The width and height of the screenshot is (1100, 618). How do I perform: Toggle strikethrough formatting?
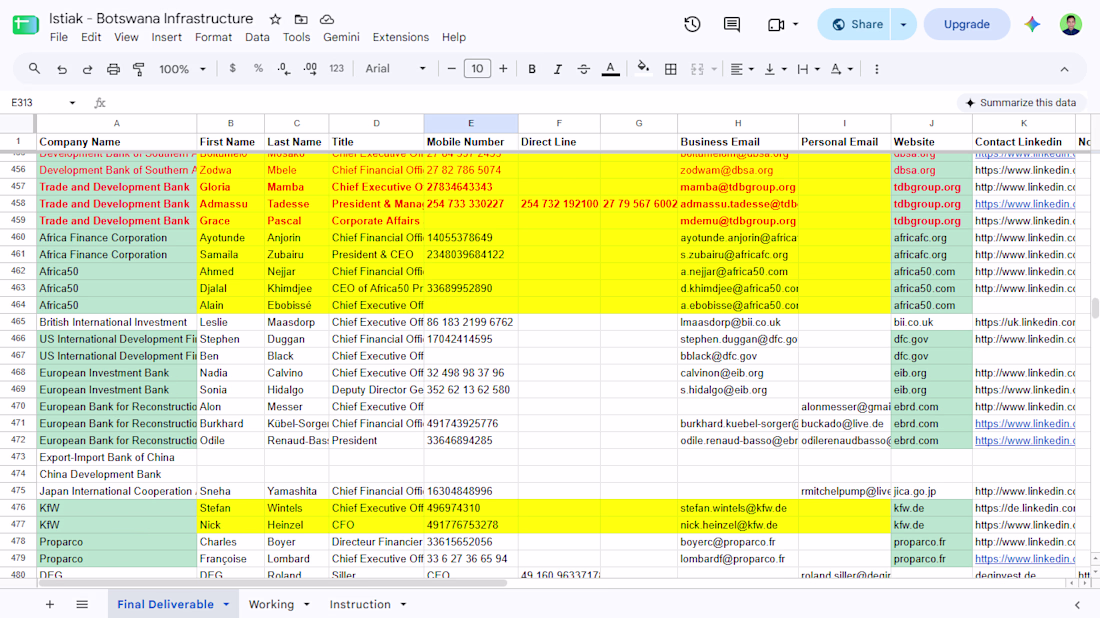coord(584,69)
